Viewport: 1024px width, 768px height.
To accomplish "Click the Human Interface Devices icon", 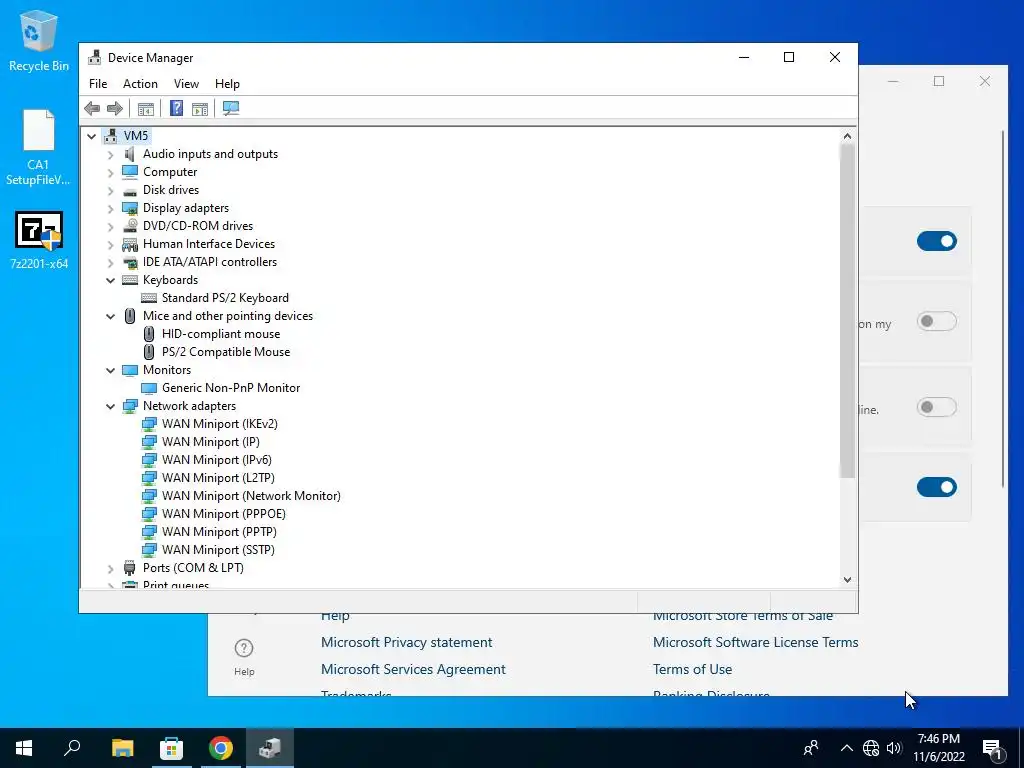I will [x=130, y=244].
